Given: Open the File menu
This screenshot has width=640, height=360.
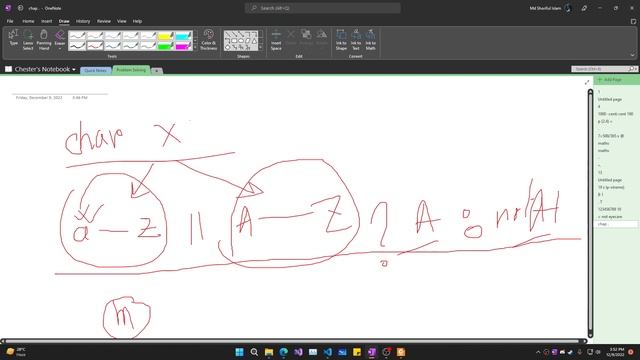Looking at the screenshot, I should (10, 21).
